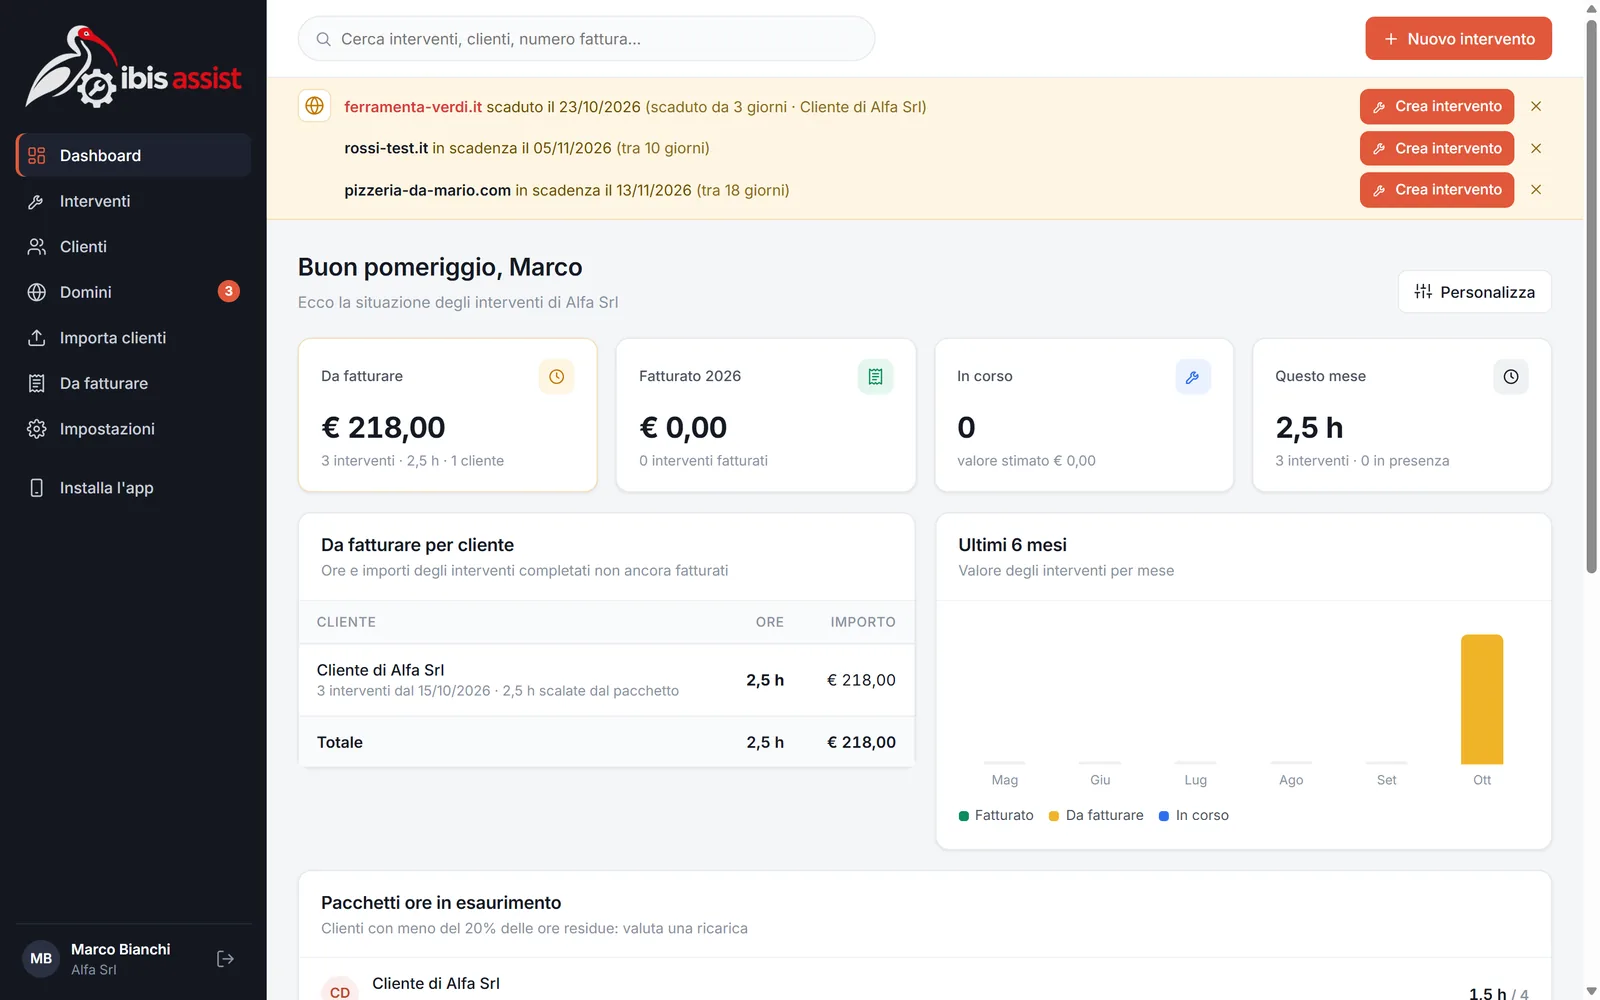Click clock icon on Questo mese card
This screenshot has width=1600, height=1000.
(1511, 377)
